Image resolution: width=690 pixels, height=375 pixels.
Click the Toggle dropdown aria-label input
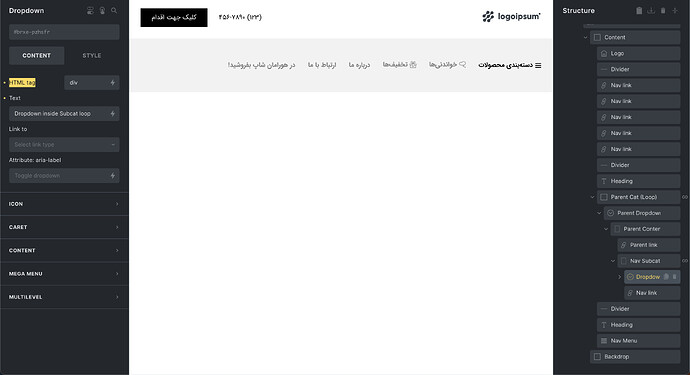coord(64,176)
